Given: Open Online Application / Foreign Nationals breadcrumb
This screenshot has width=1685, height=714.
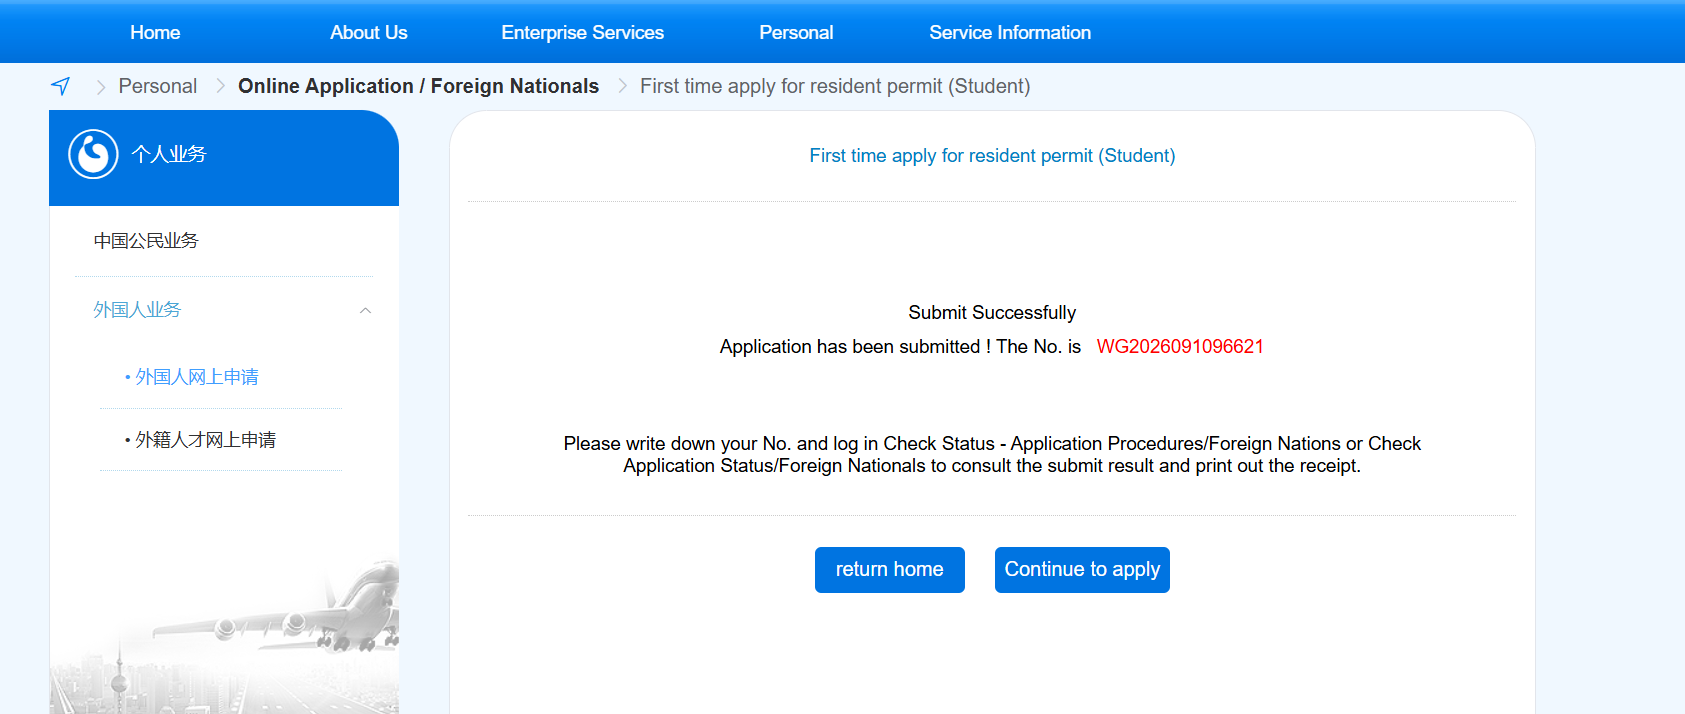Looking at the screenshot, I should tap(418, 86).
